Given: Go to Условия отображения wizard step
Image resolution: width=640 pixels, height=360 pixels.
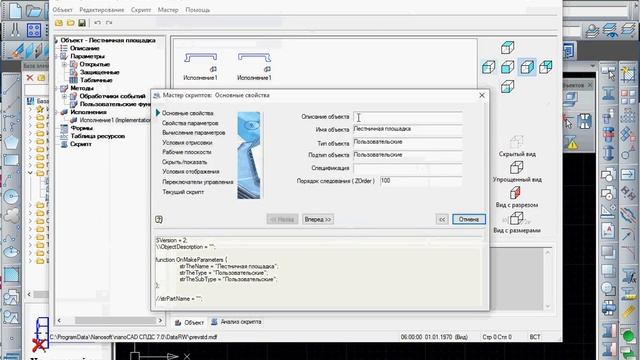Looking at the screenshot, I should pyautogui.click(x=191, y=171).
